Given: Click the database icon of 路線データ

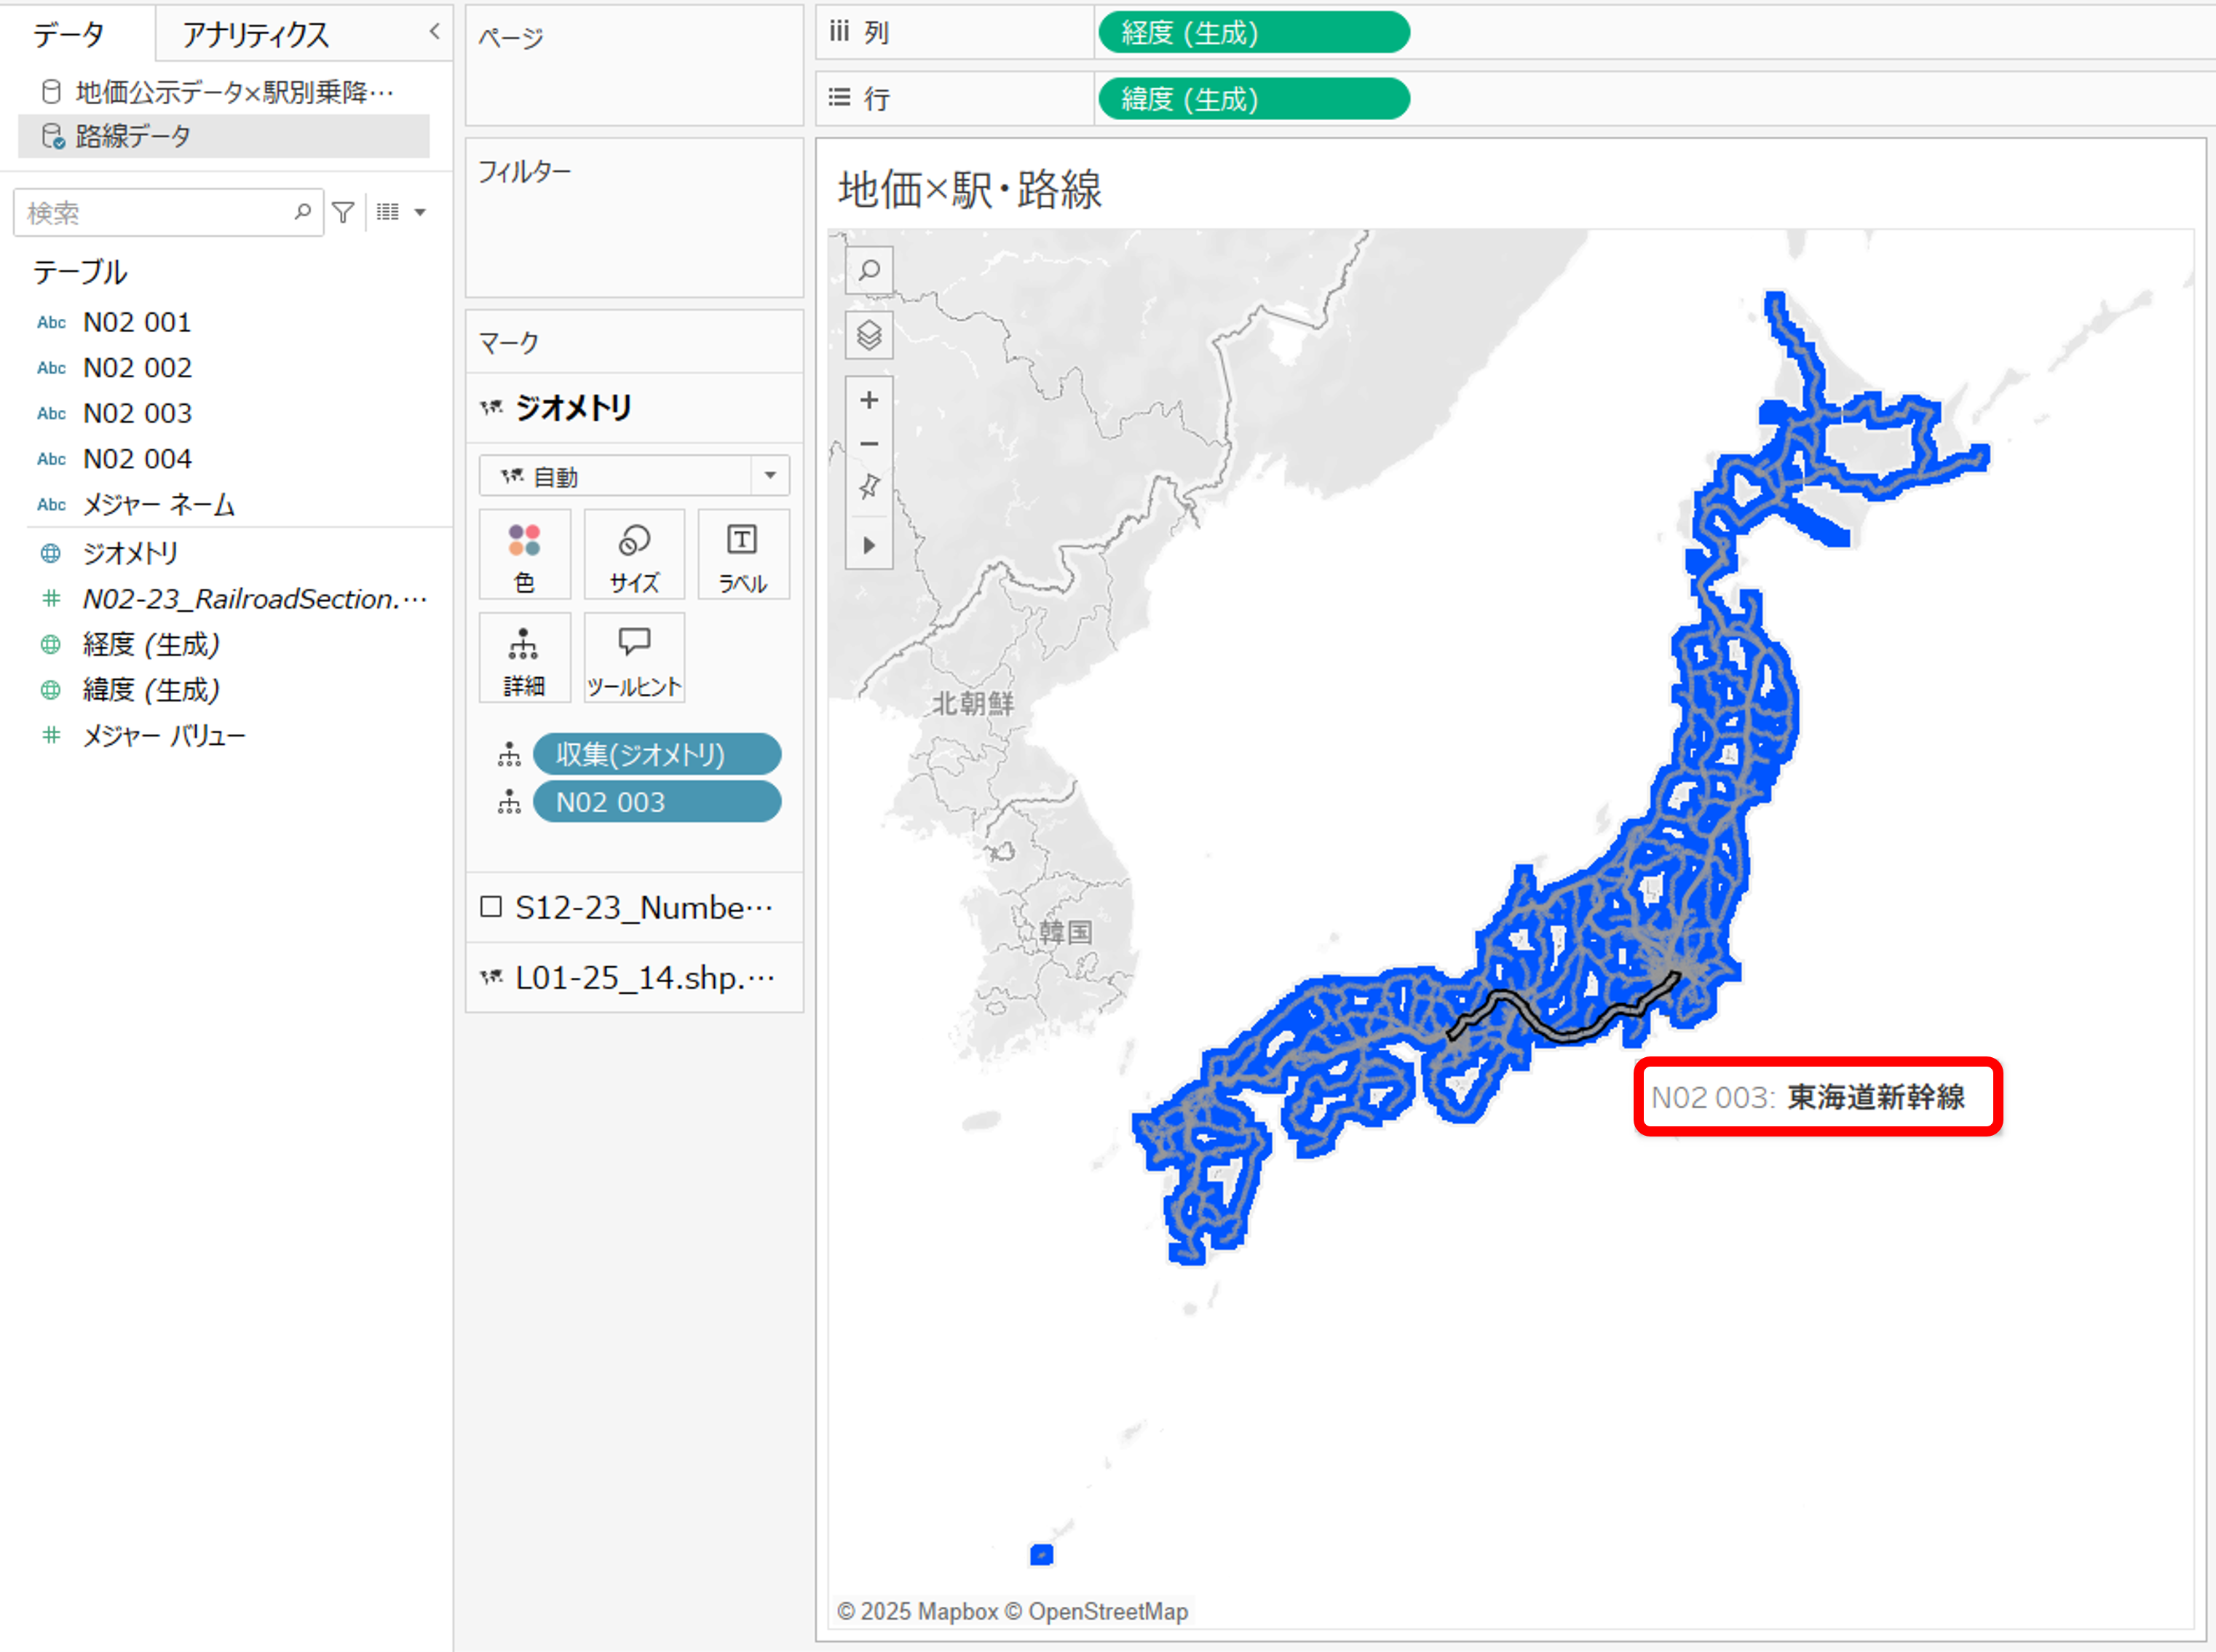Looking at the screenshot, I should [x=52, y=136].
